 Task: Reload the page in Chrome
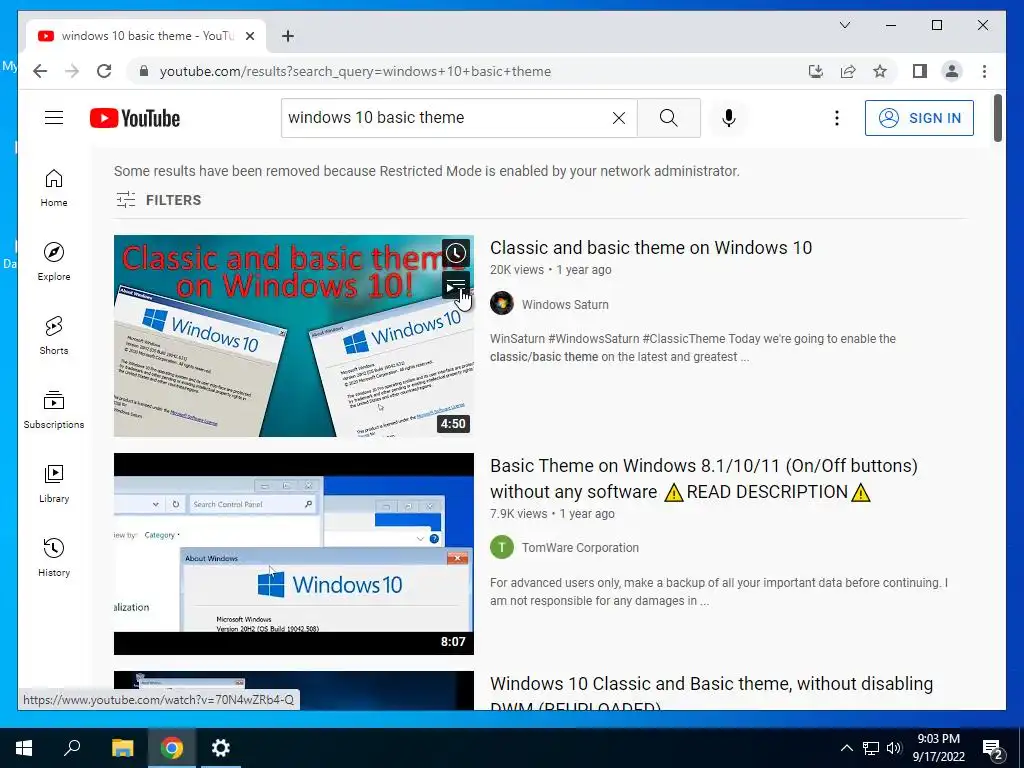(104, 71)
